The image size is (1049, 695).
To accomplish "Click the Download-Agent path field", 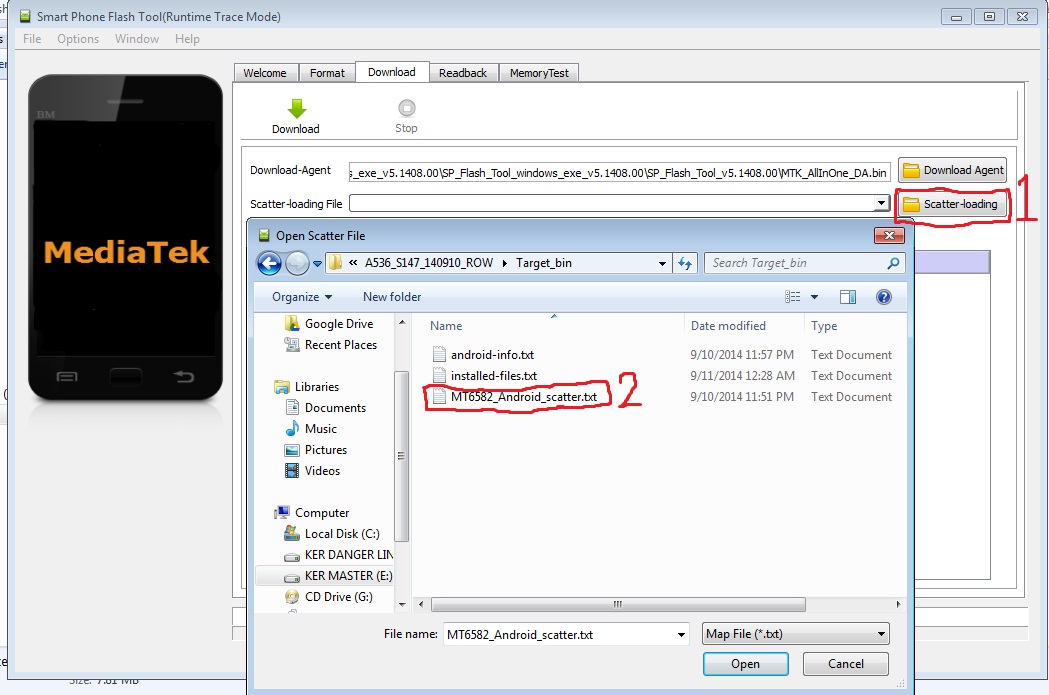I will coord(619,173).
